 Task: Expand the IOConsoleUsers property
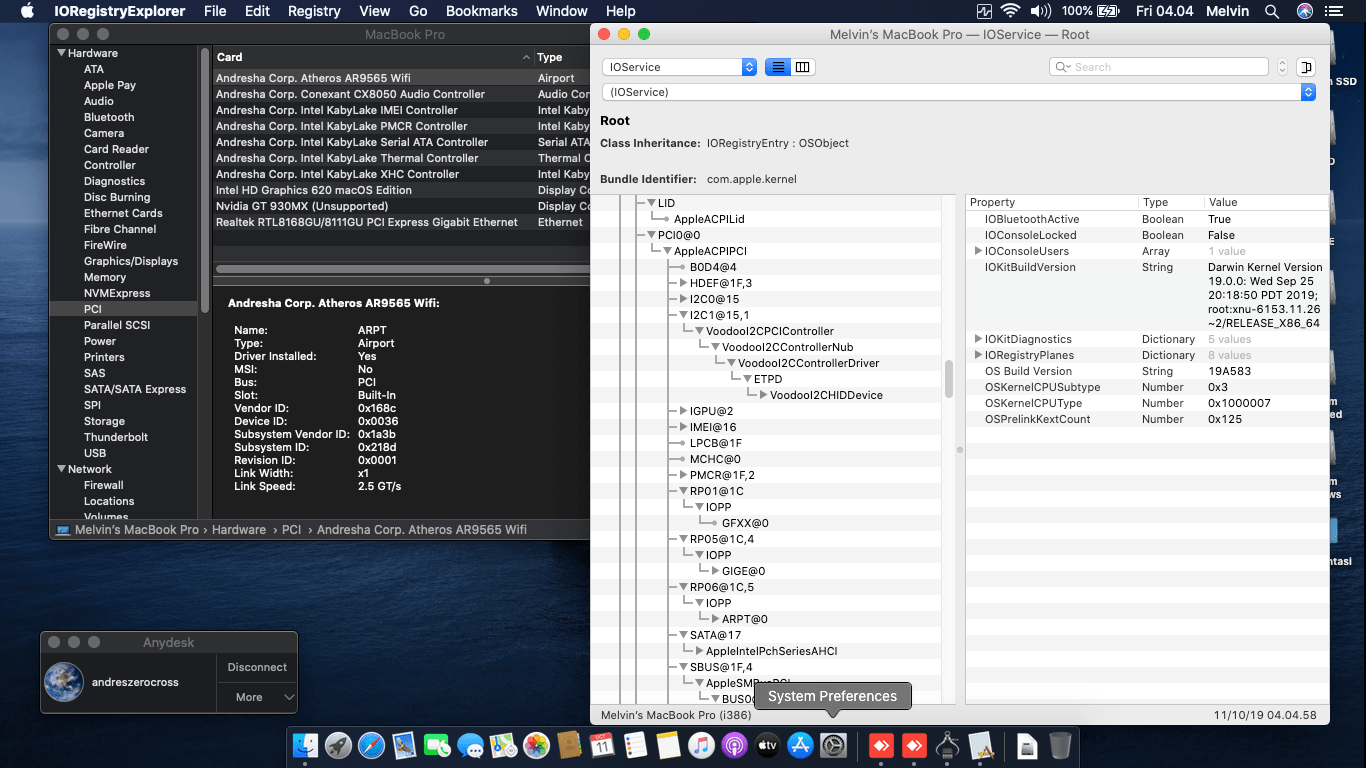click(978, 251)
